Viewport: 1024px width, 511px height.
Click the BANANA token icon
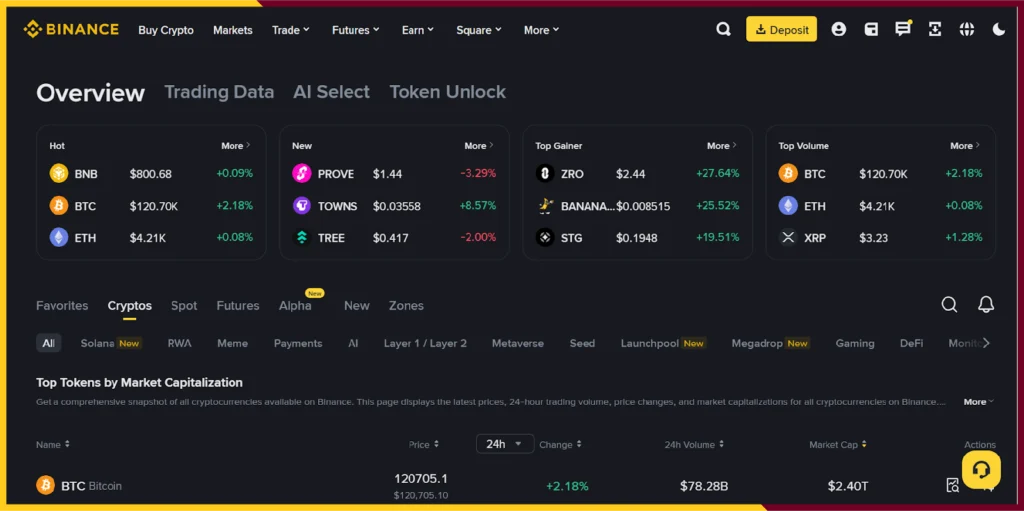(x=545, y=206)
